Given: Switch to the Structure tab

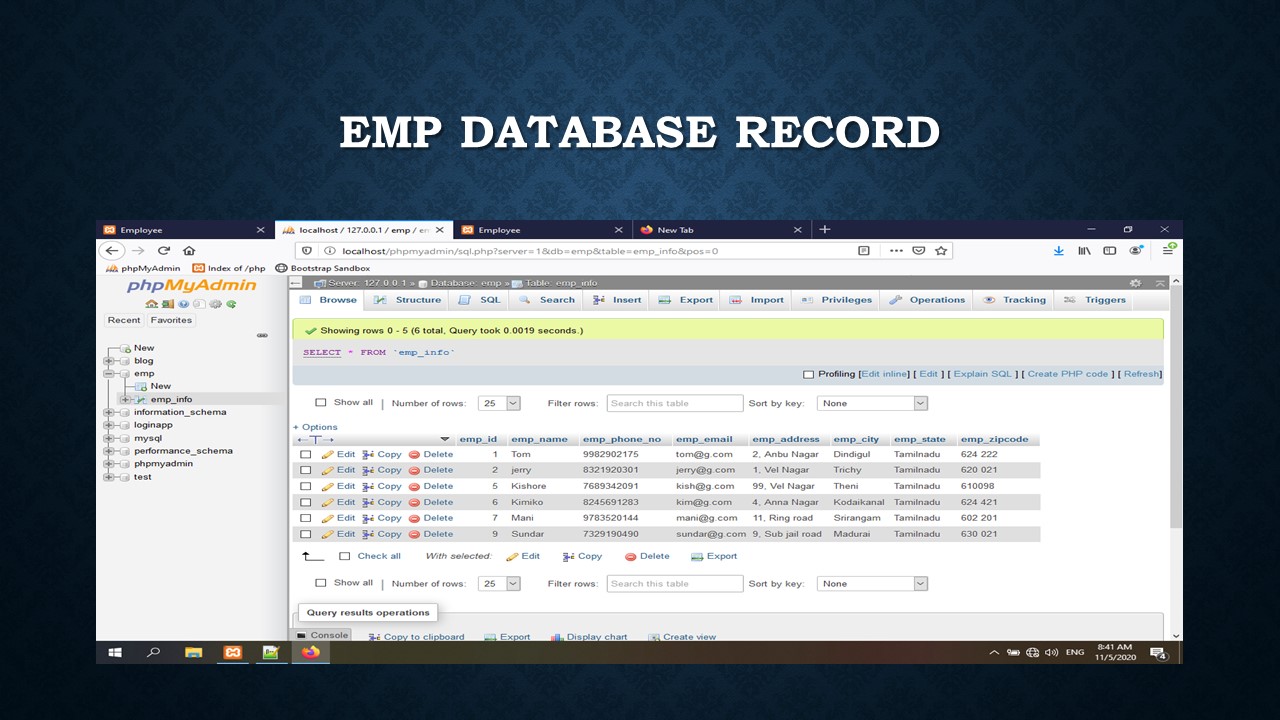Looking at the screenshot, I should [x=407, y=300].
